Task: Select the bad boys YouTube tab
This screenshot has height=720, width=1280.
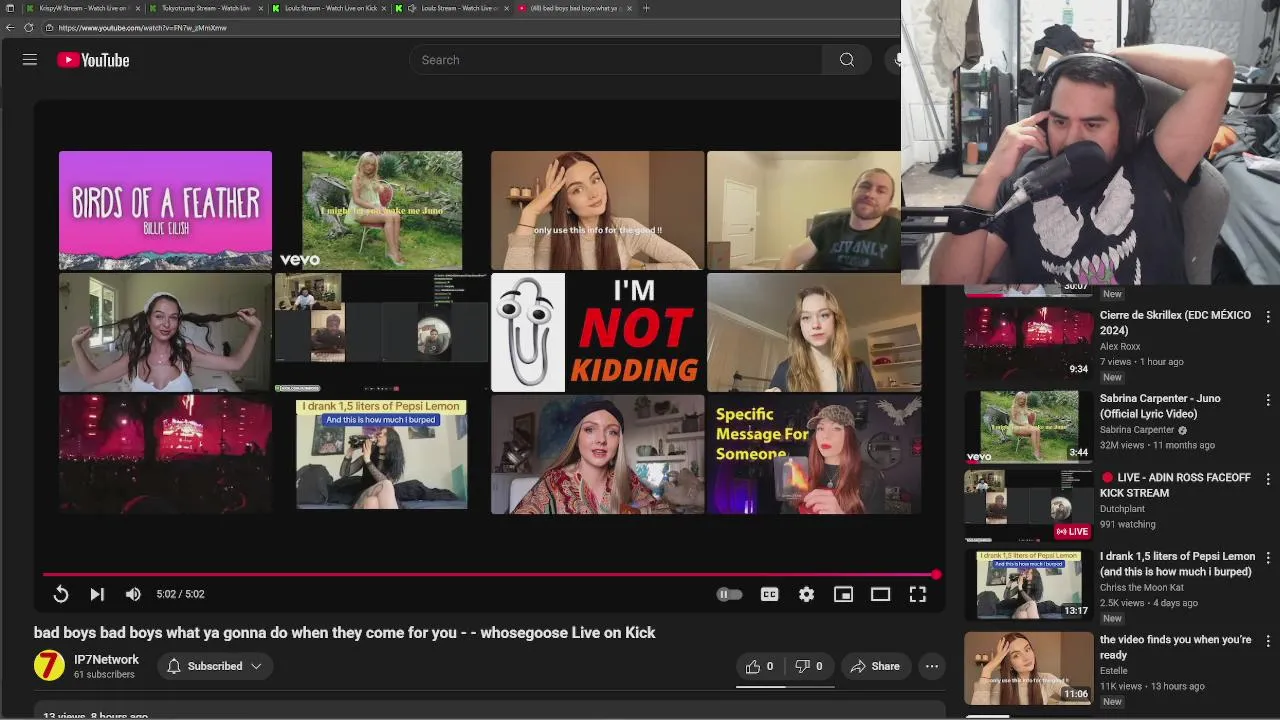Action: pyautogui.click(x=575, y=8)
